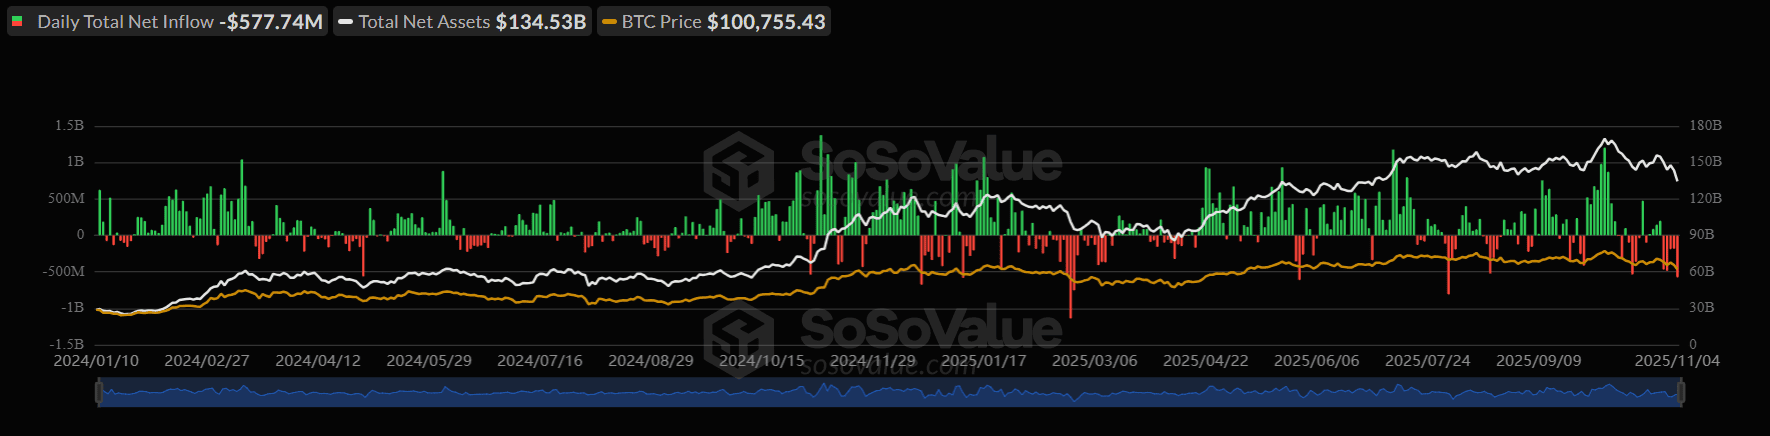Click the orange BTC Price legend marker
The width and height of the screenshot is (1770, 436).
tap(609, 22)
